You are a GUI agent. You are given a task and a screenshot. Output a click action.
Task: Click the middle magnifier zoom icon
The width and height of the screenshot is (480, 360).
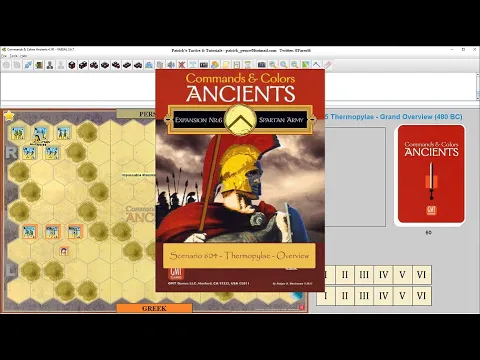pos(284,65)
